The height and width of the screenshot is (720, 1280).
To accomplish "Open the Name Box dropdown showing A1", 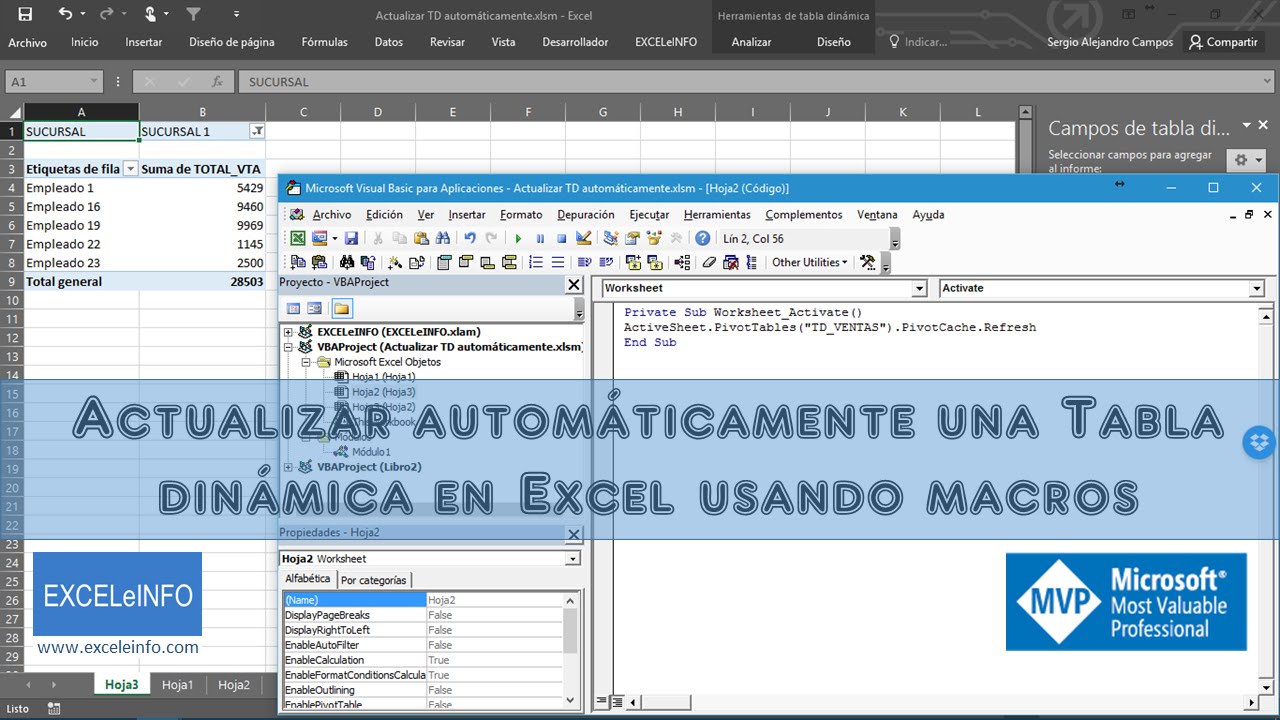I will point(94,82).
